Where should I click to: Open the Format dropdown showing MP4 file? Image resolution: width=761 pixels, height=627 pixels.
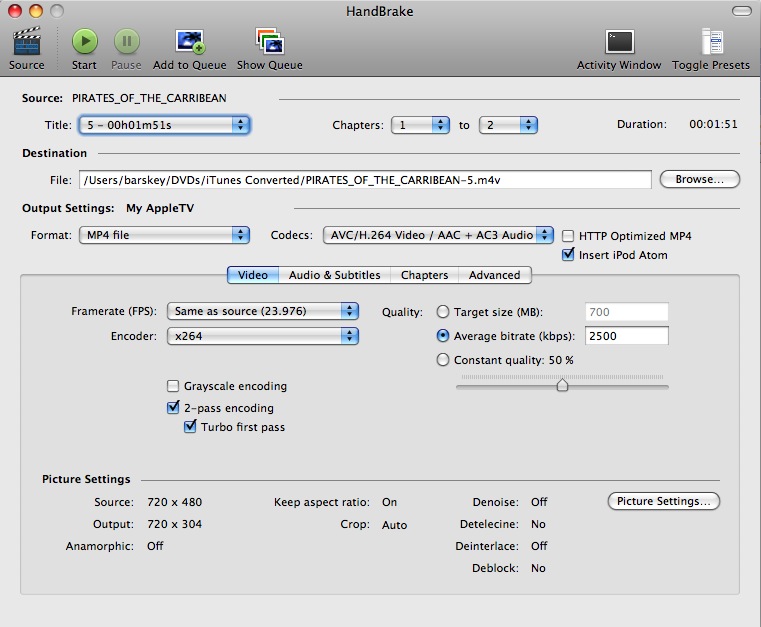165,235
